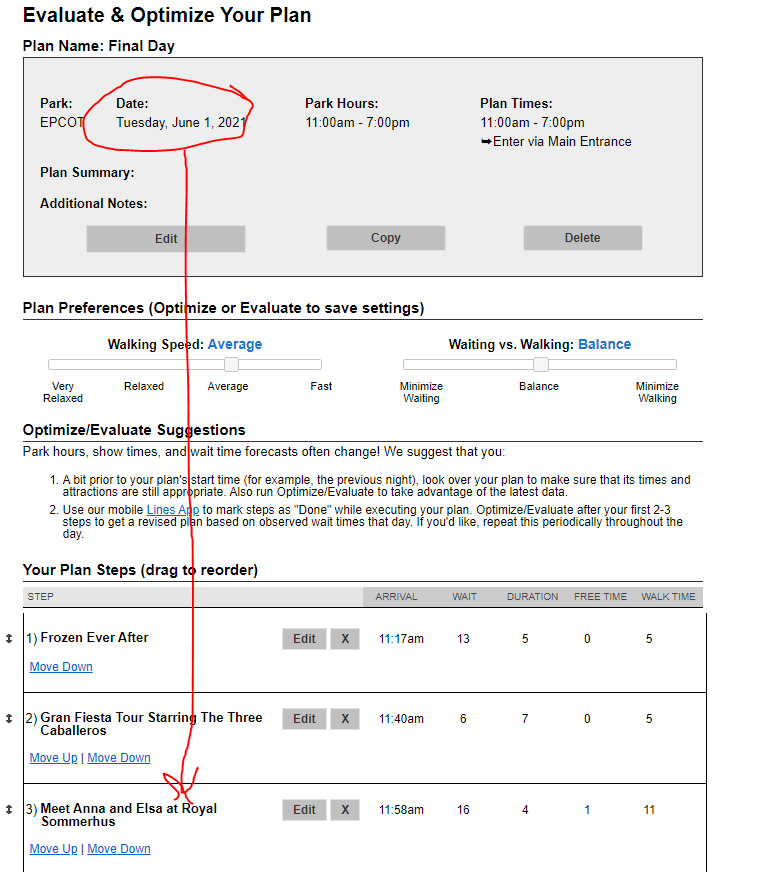The height and width of the screenshot is (872, 781).
Task: Click the drag handle icon for Frozen Ever After
Action: click(x=9, y=638)
